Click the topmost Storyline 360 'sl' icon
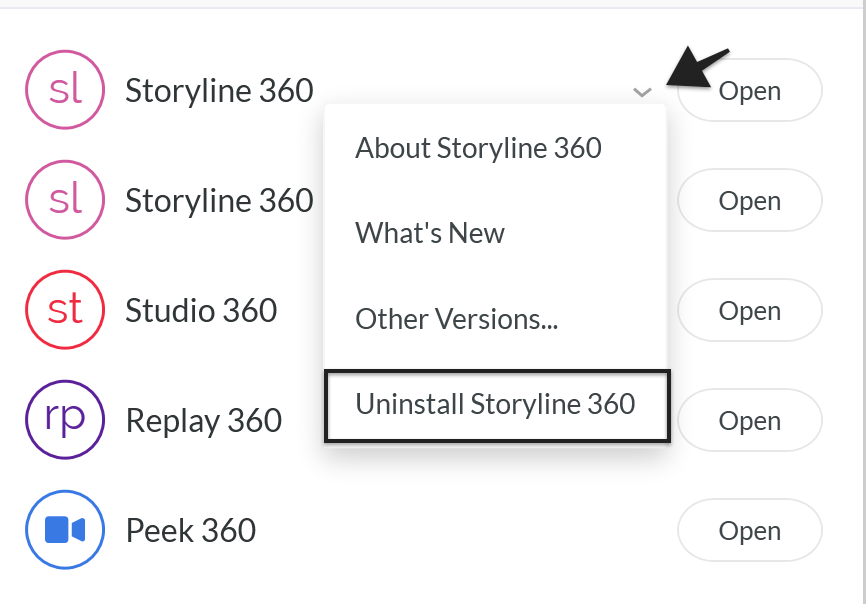The image size is (866, 604). (65, 91)
